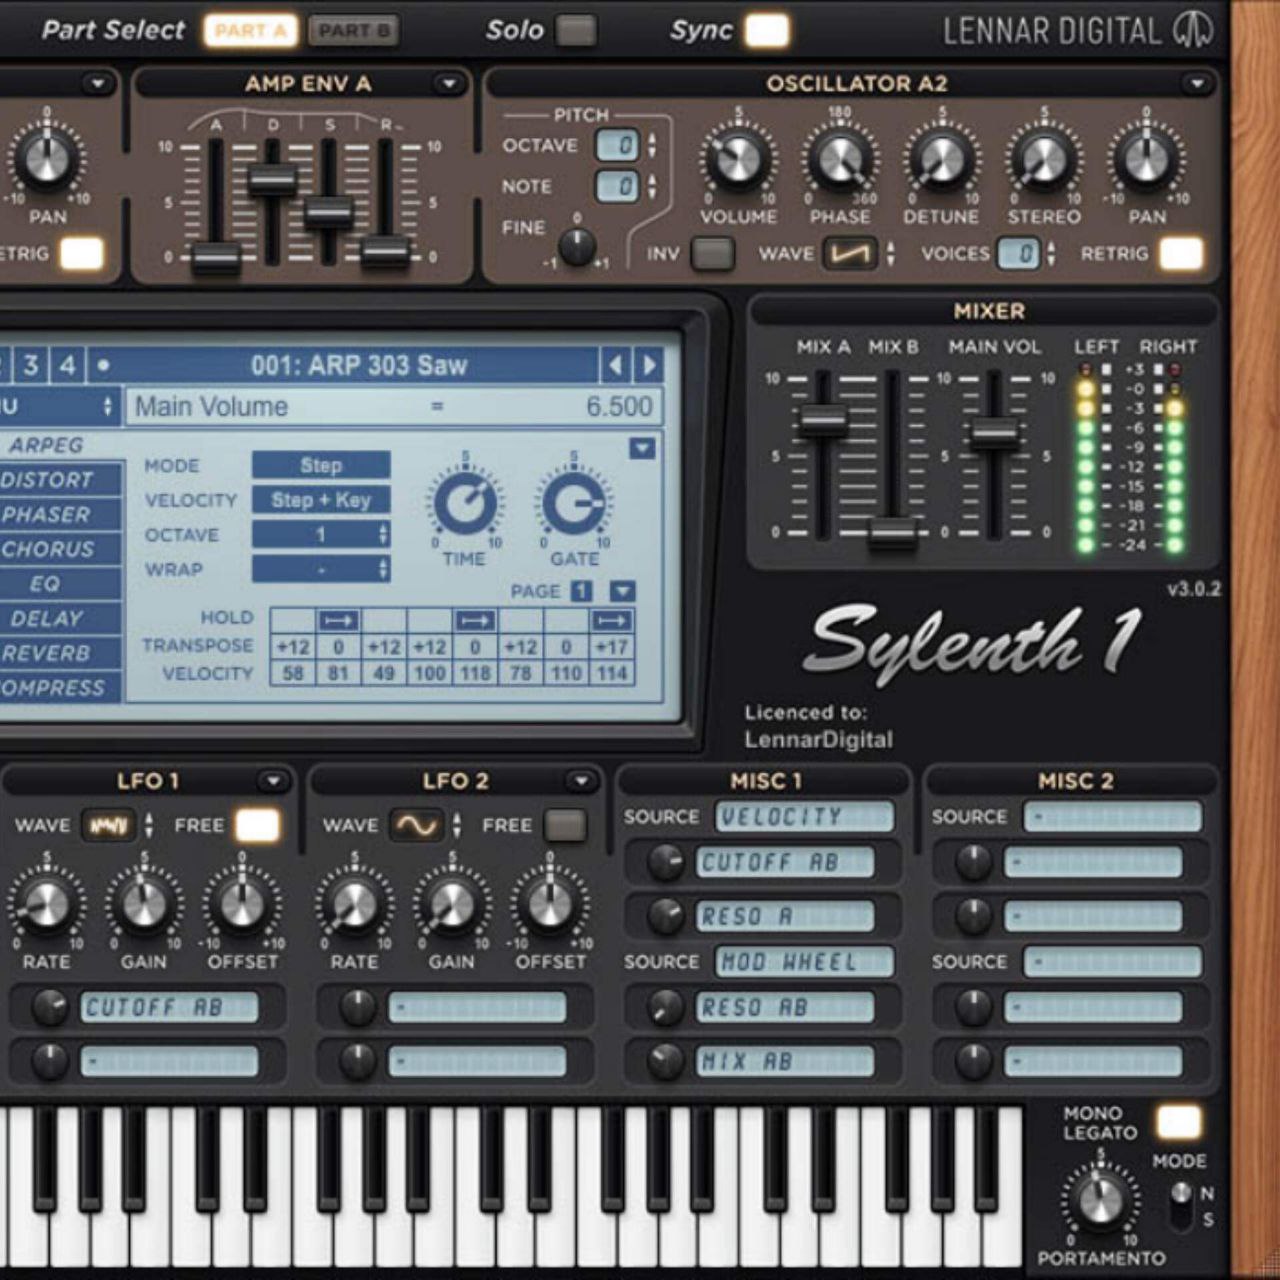Toggle LFO 1 Free switch
The height and width of the screenshot is (1280, 1280).
pyautogui.click(x=257, y=826)
